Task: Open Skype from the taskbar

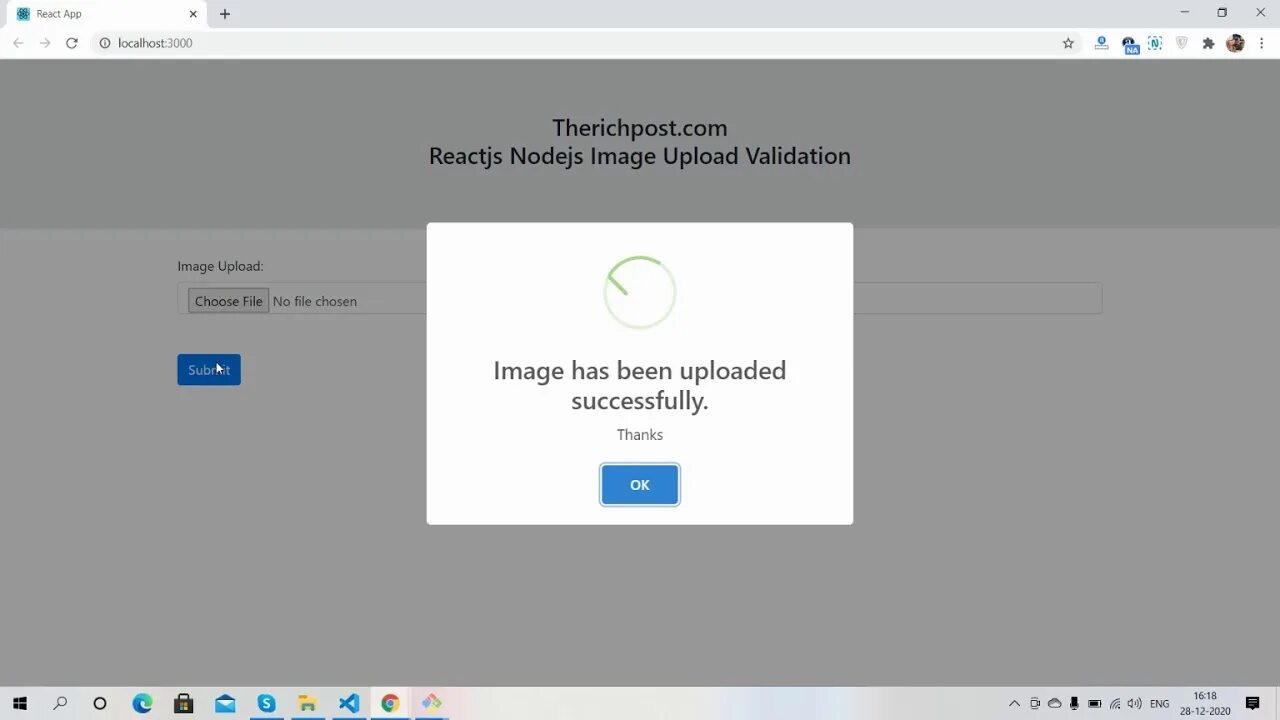Action: click(x=266, y=703)
